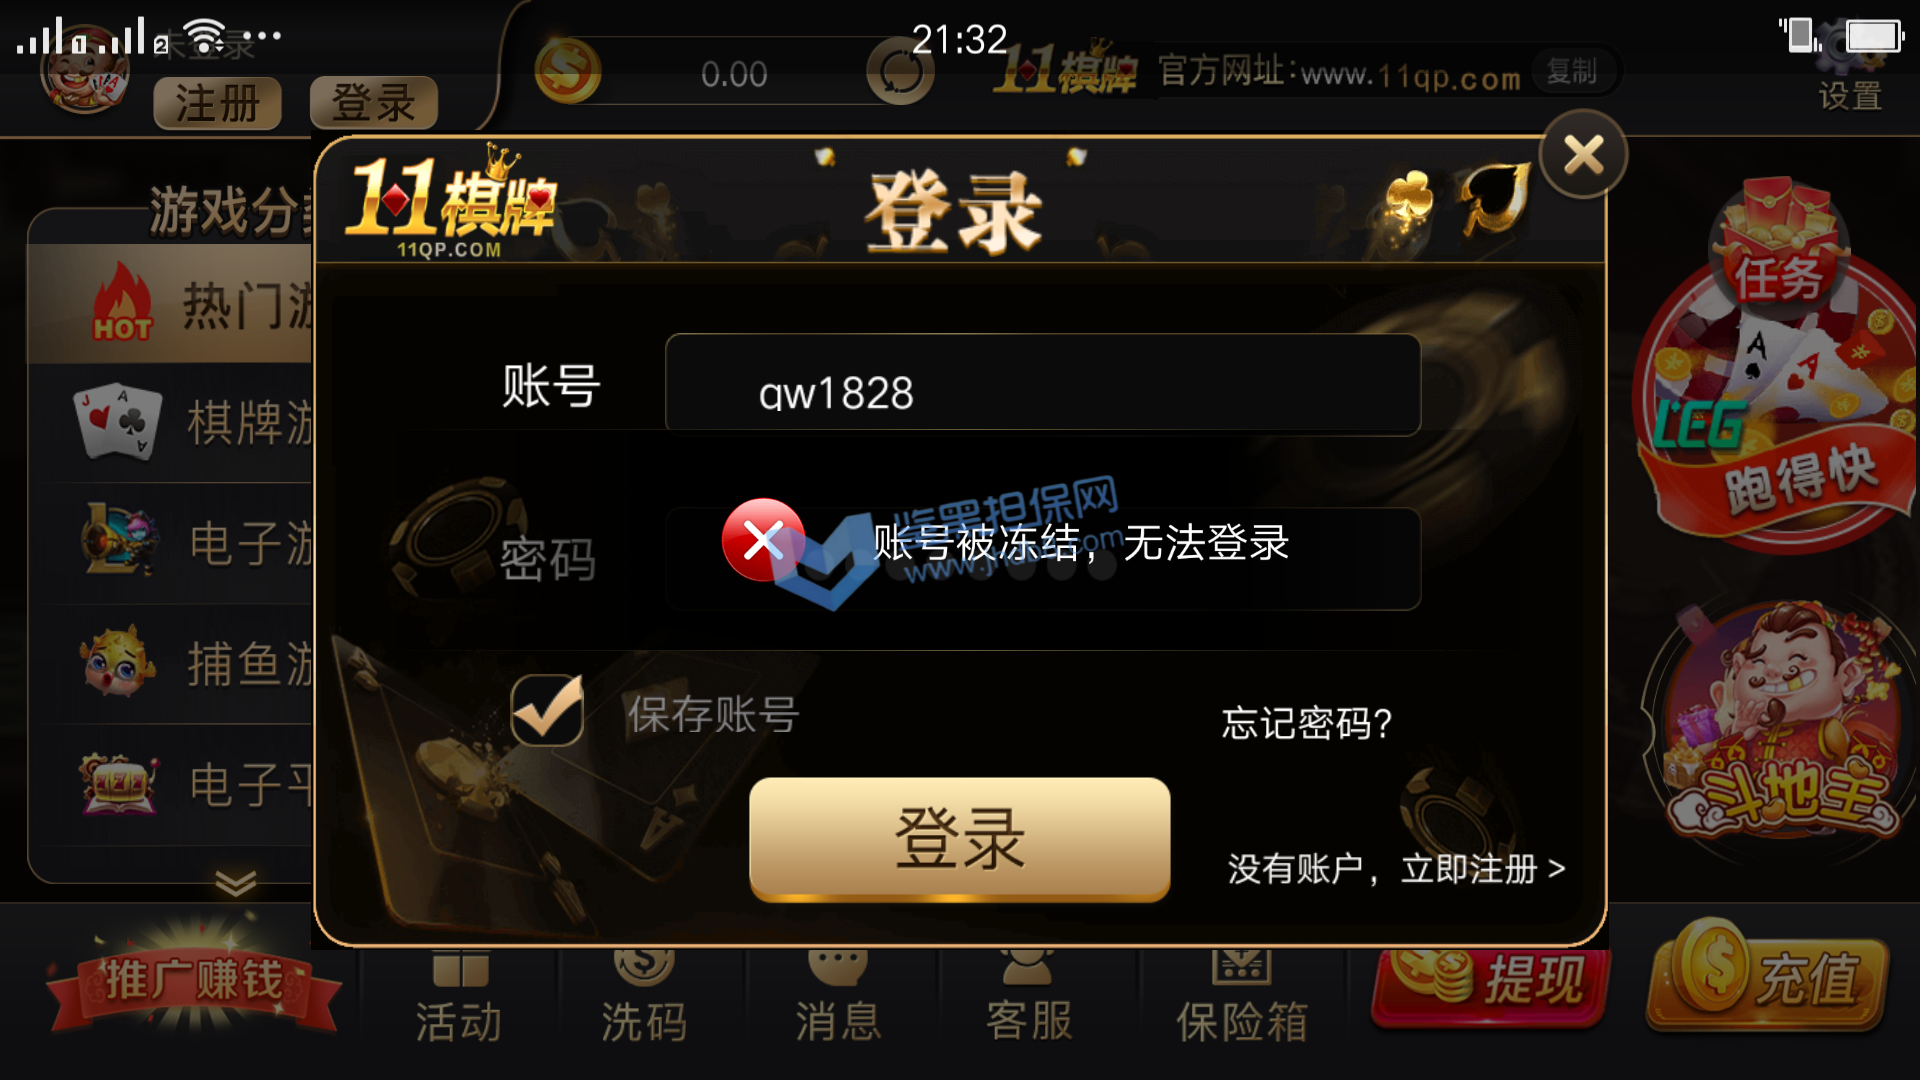Open the 设置 settings icon
Screen dimensions: 1920x1080
point(1849,66)
